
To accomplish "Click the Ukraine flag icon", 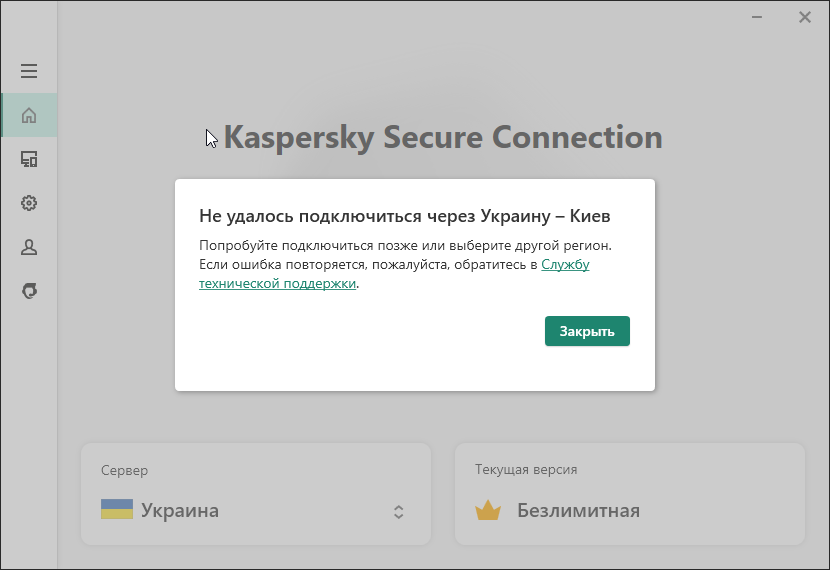I will [117, 510].
